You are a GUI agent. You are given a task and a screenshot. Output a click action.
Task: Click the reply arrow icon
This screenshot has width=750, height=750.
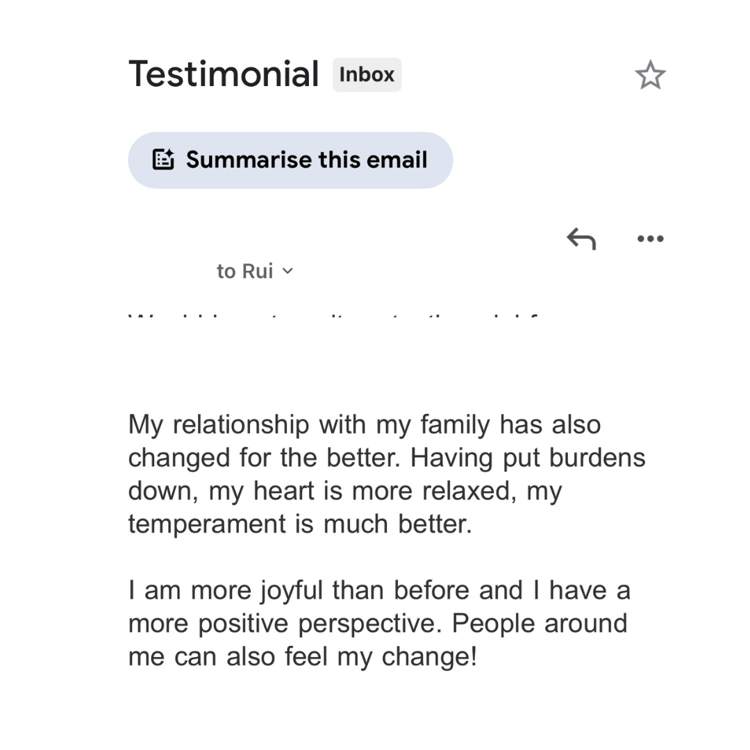pyautogui.click(x=581, y=238)
